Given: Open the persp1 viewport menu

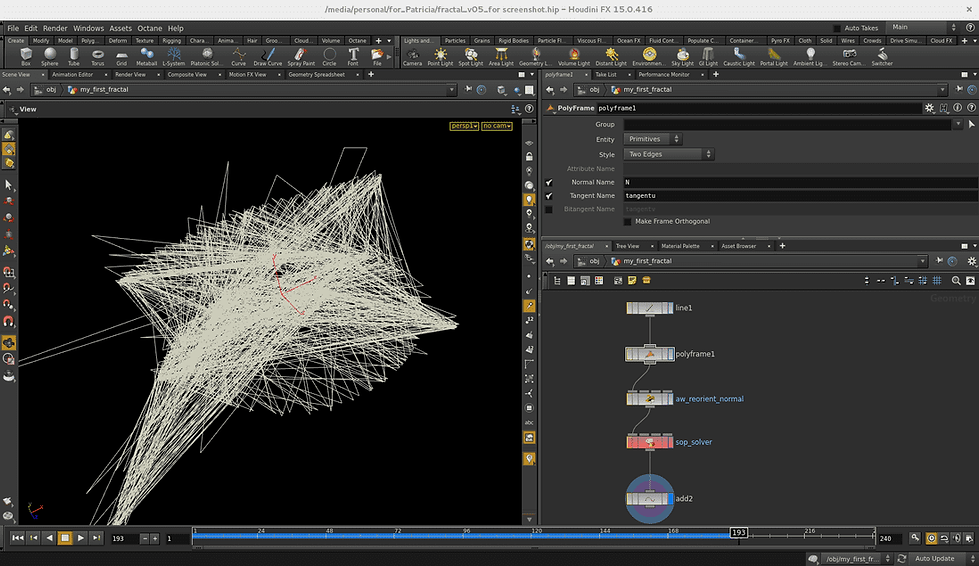Looking at the screenshot, I should [x=464, y=126].
